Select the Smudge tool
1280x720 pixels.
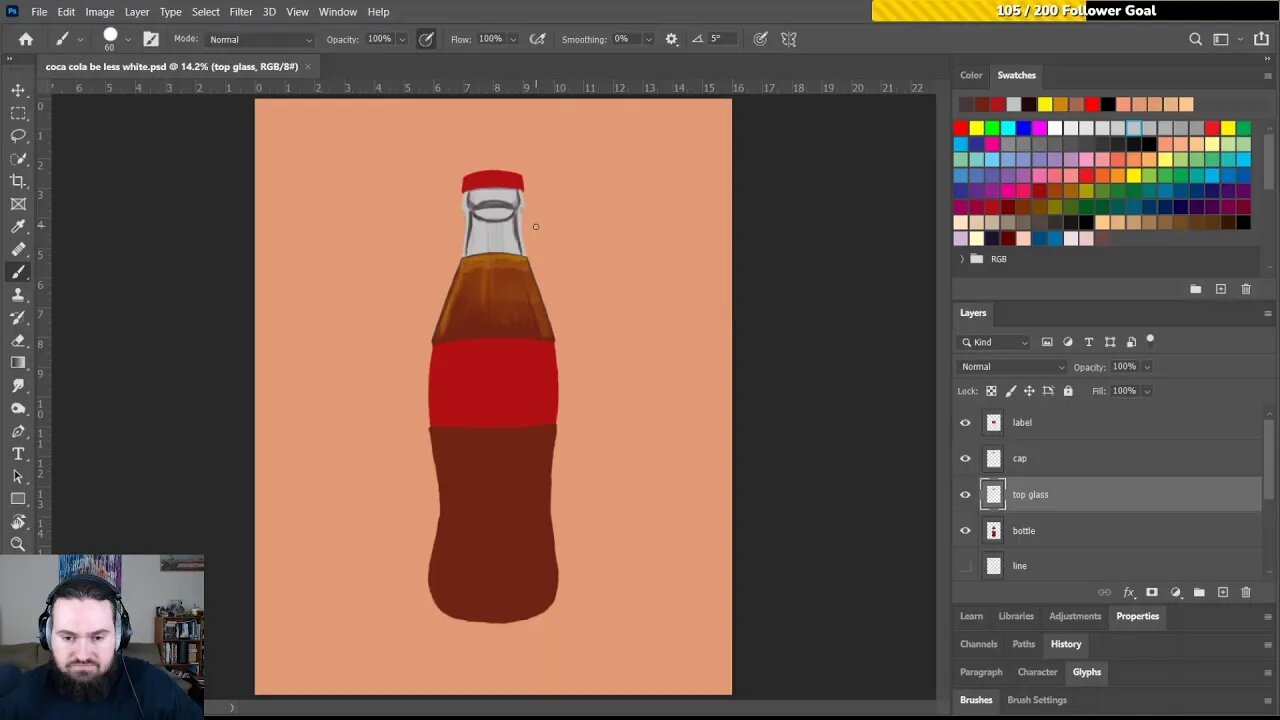[18, 386]
